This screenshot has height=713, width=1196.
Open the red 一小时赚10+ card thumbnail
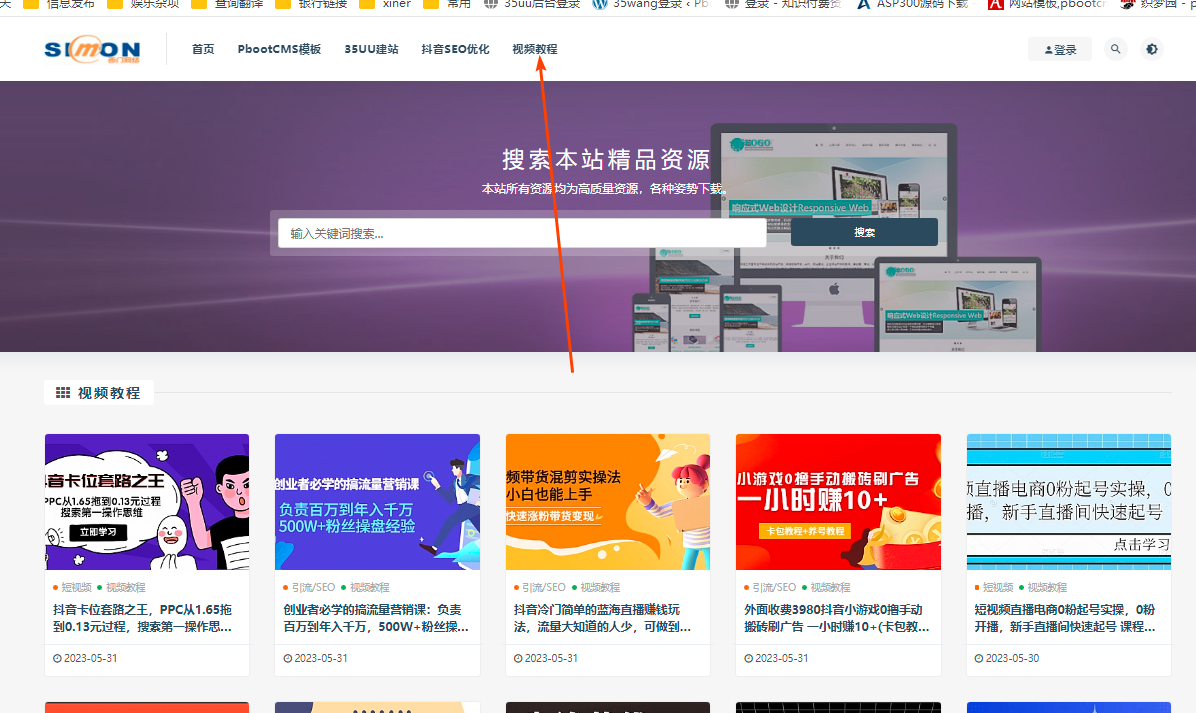click(838, 502)
